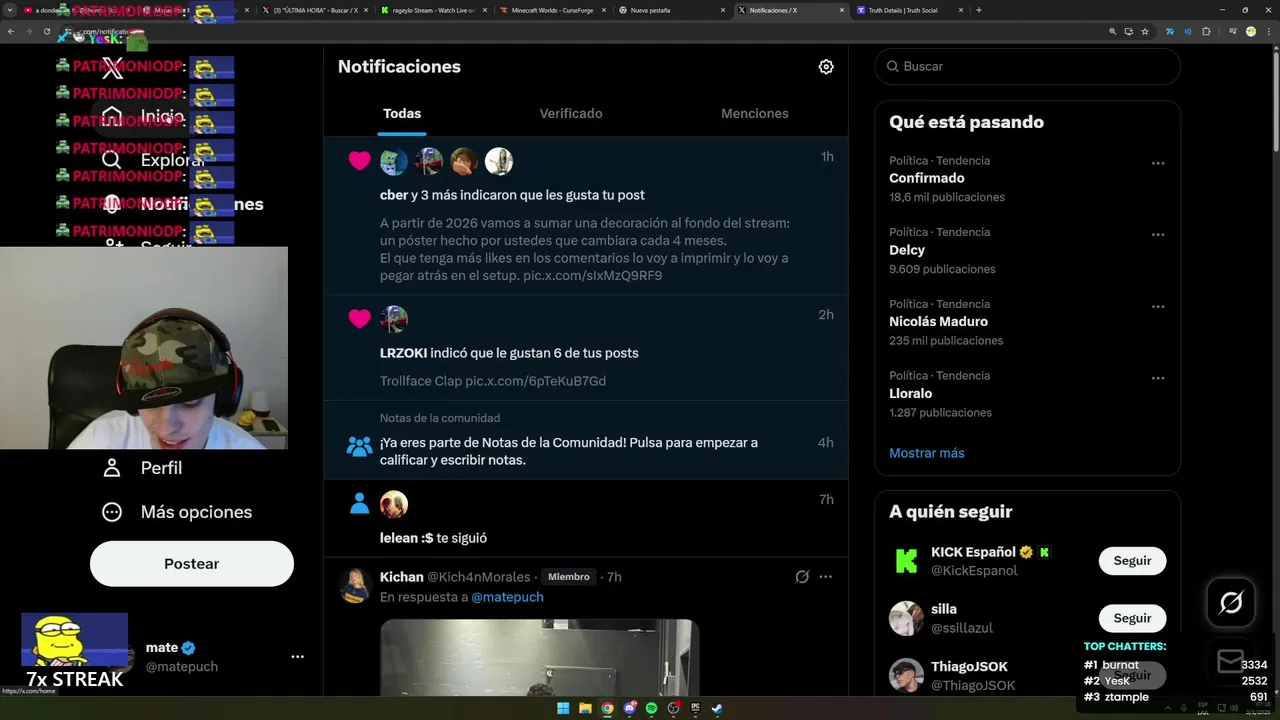Click Kichan's Miembro badge

tap(568, 577)
